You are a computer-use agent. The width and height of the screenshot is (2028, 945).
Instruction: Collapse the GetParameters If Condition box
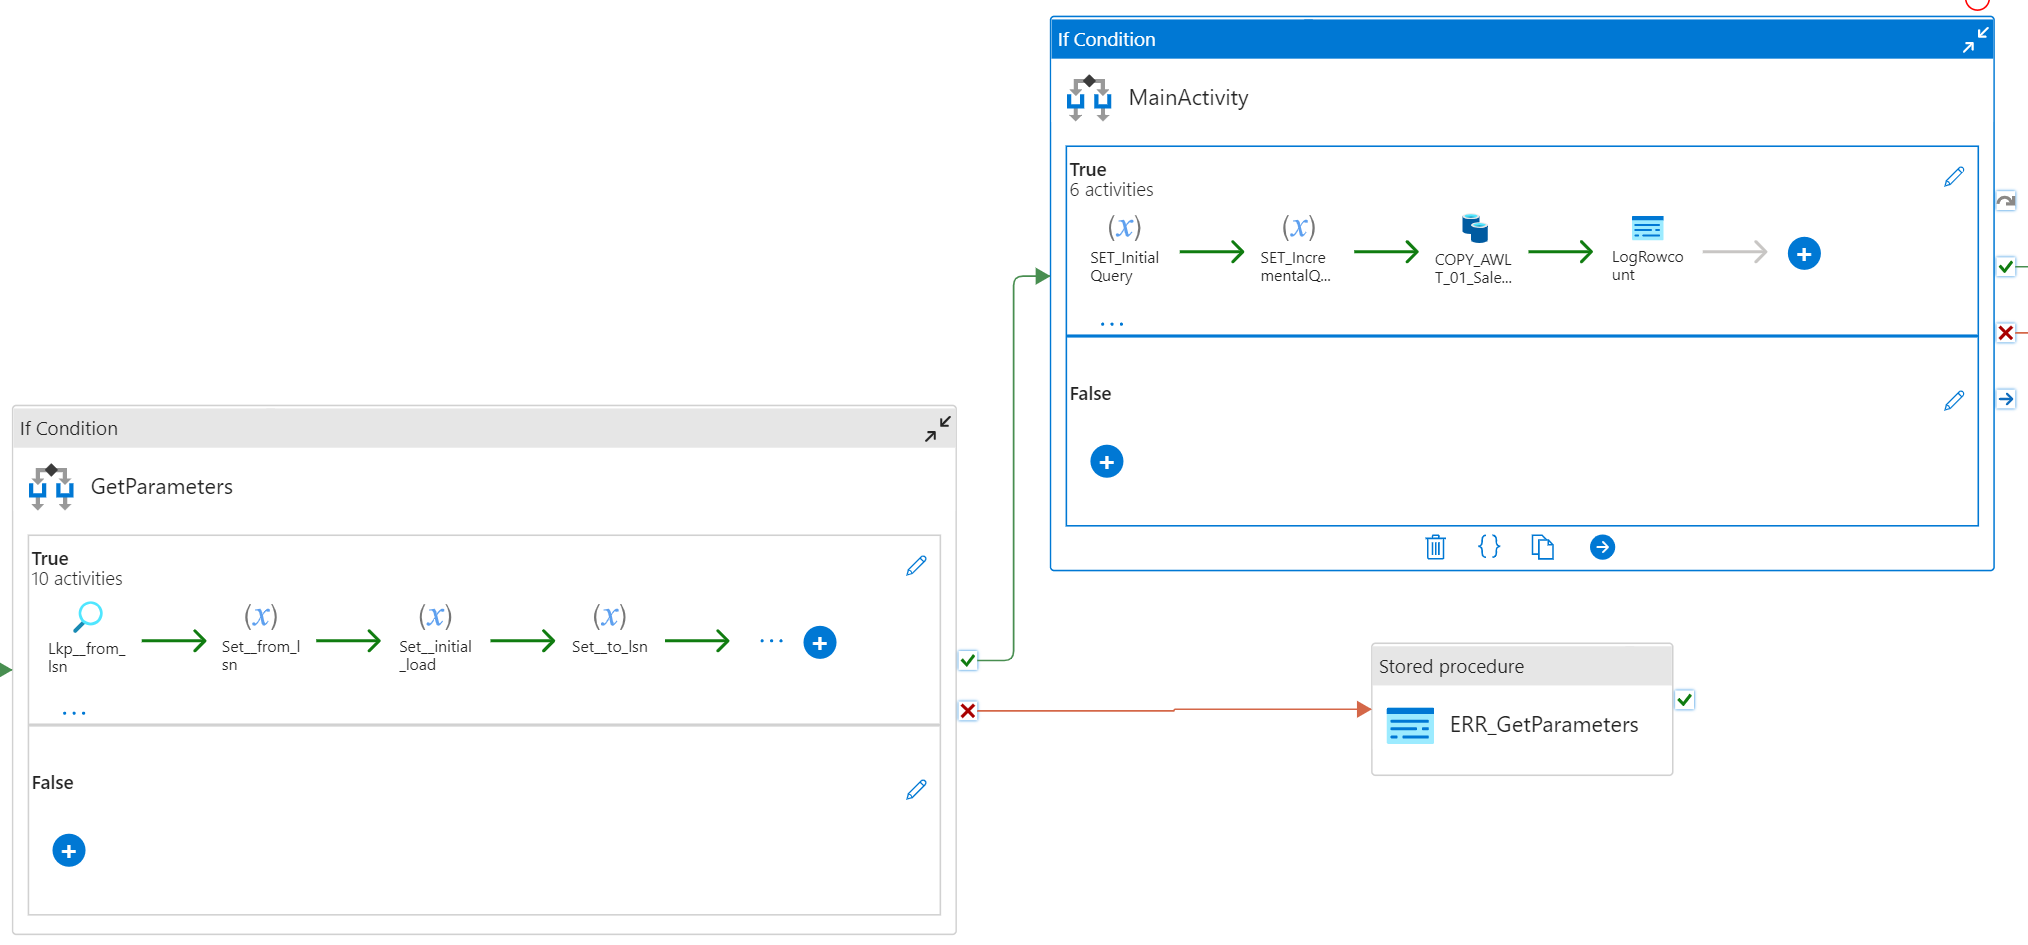pos(937,428)
